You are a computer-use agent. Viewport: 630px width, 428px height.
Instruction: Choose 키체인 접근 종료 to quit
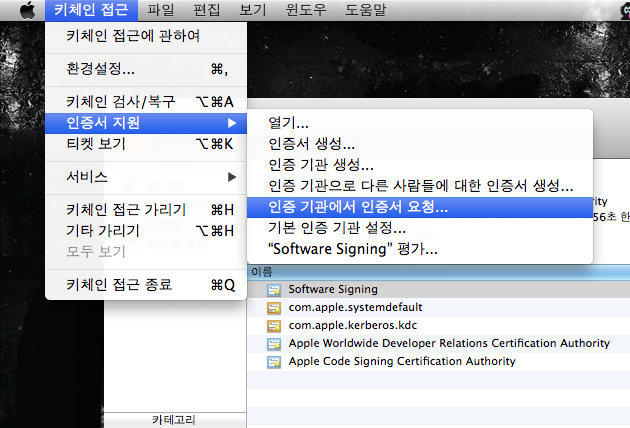146,285
